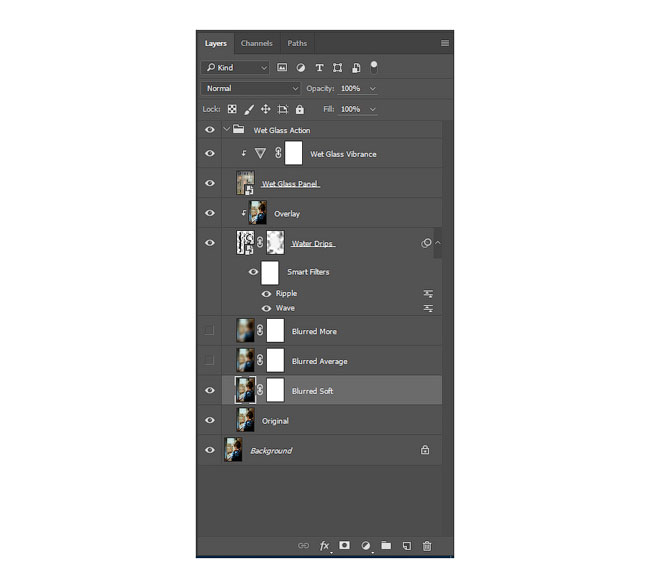The width and height of the screenshot is (650, 588).
Task: Hide the Wave smart filter
Action: click(x=266, y=308)
